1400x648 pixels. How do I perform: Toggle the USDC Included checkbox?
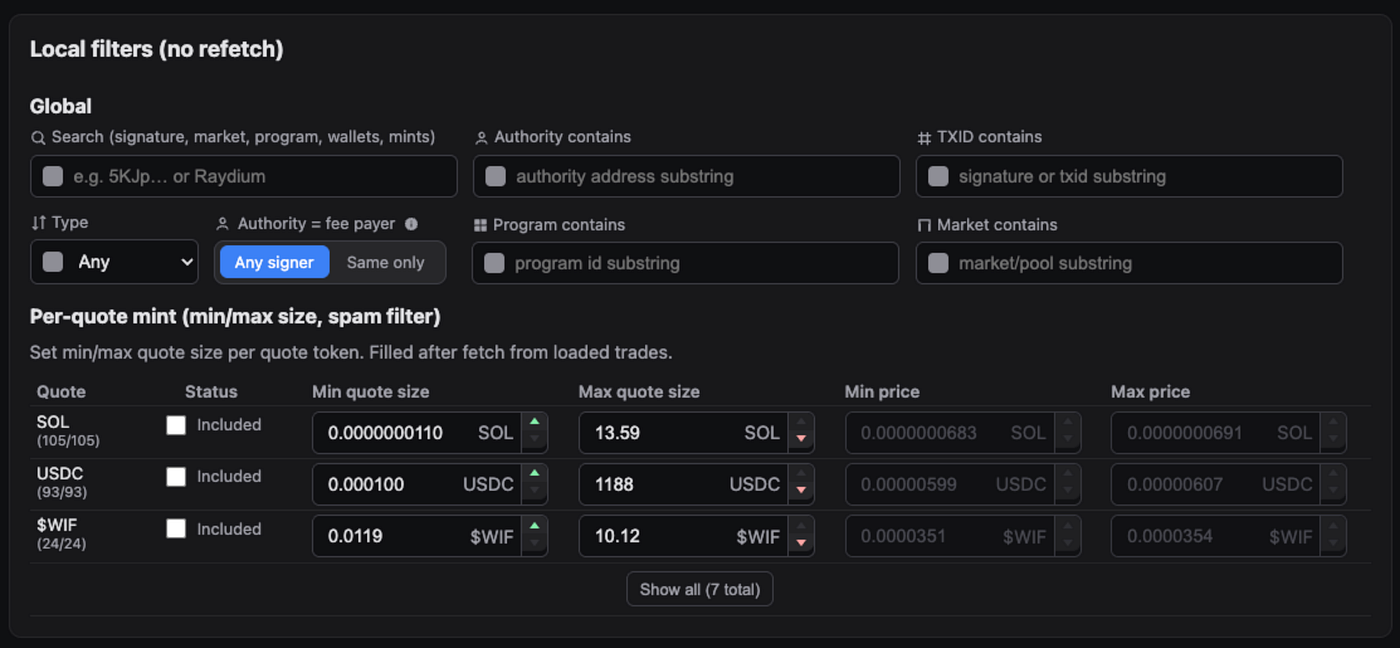(x=176, y=477)
